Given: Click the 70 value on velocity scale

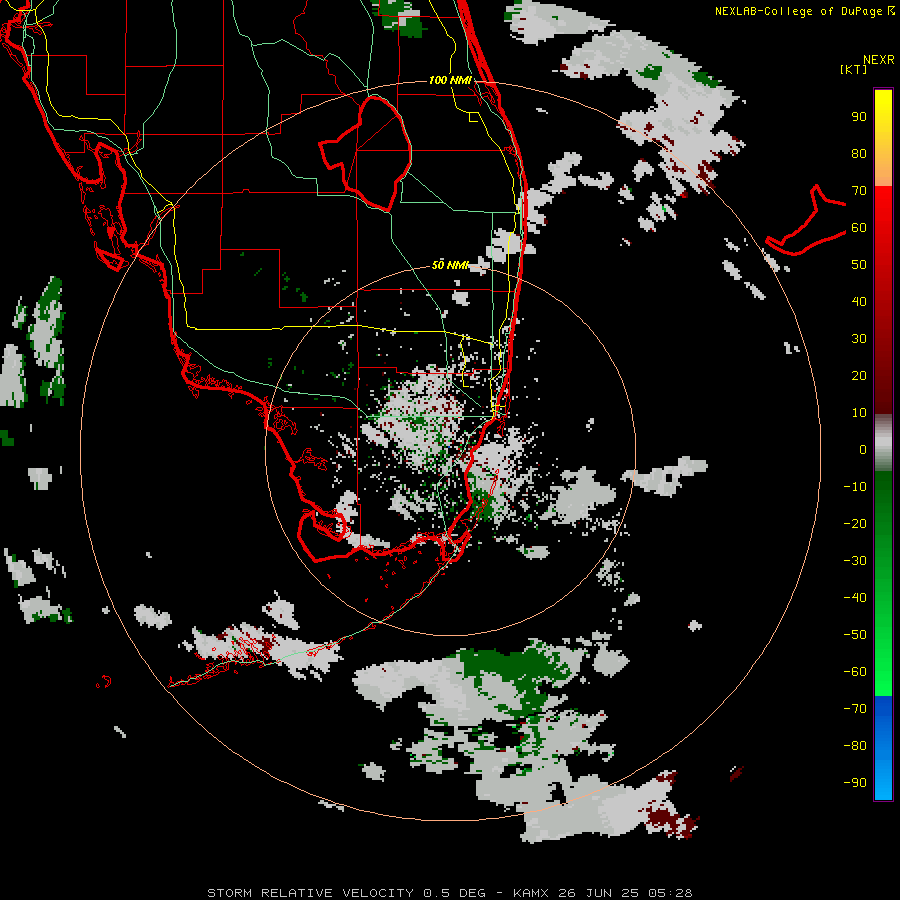Looking at the screenshot, I should (x=859, y=191).
